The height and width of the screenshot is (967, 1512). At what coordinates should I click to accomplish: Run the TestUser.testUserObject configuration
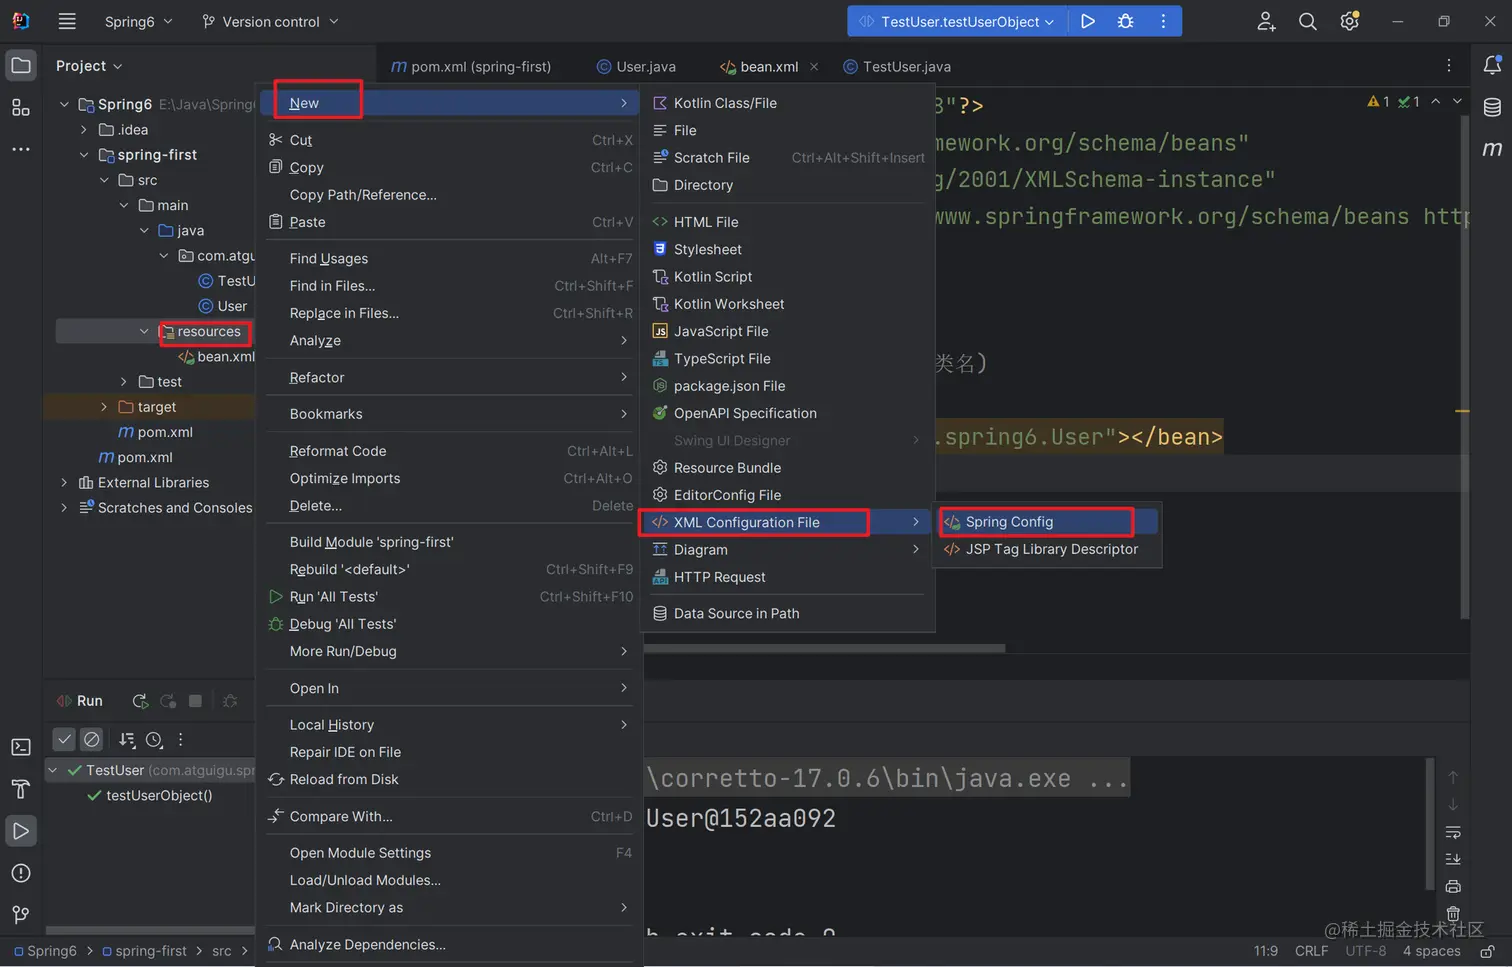coord(1088,21)
